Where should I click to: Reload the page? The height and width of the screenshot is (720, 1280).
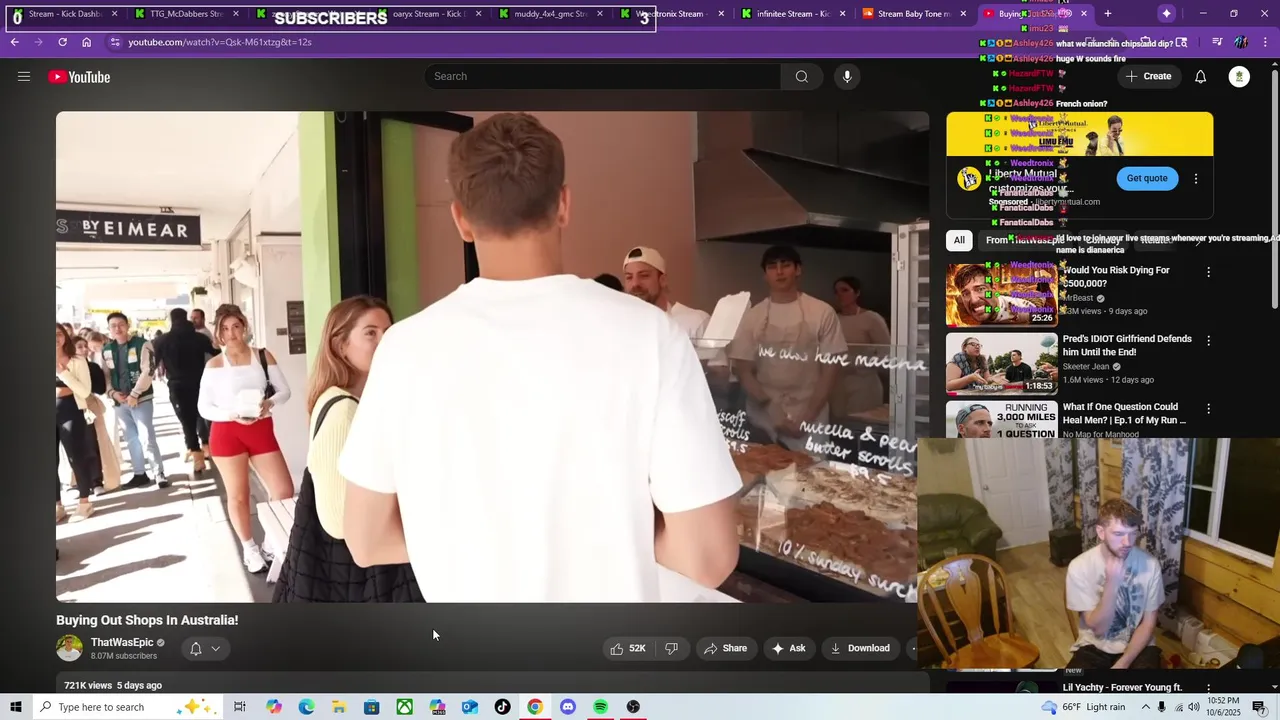click(62, 42)
